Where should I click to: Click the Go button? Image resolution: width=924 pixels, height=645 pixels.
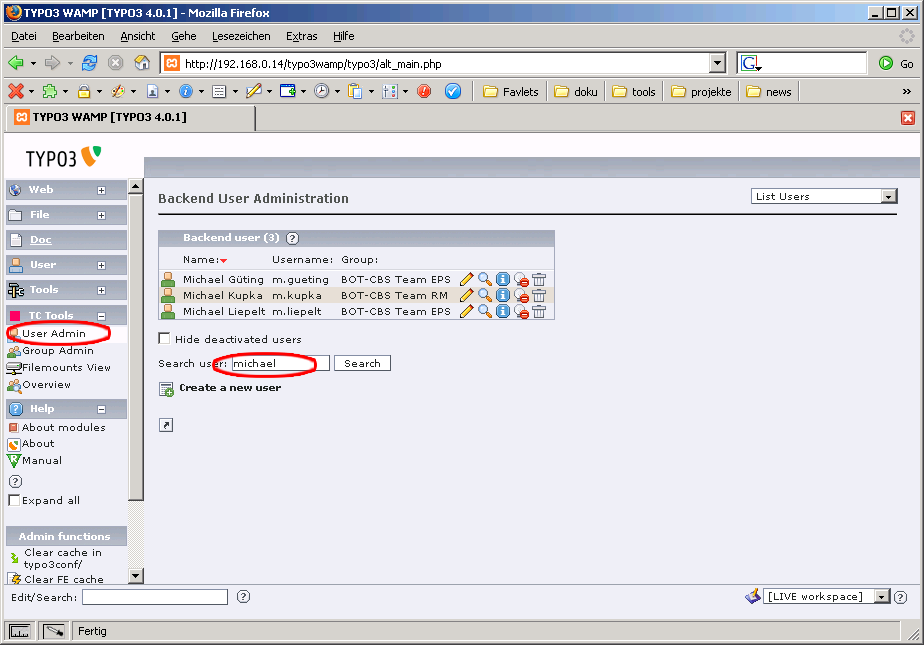896,63
